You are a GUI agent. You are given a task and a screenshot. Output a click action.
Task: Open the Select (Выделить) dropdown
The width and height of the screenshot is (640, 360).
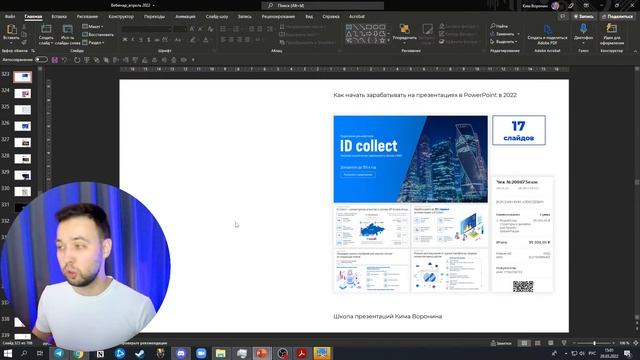(504, 42)
